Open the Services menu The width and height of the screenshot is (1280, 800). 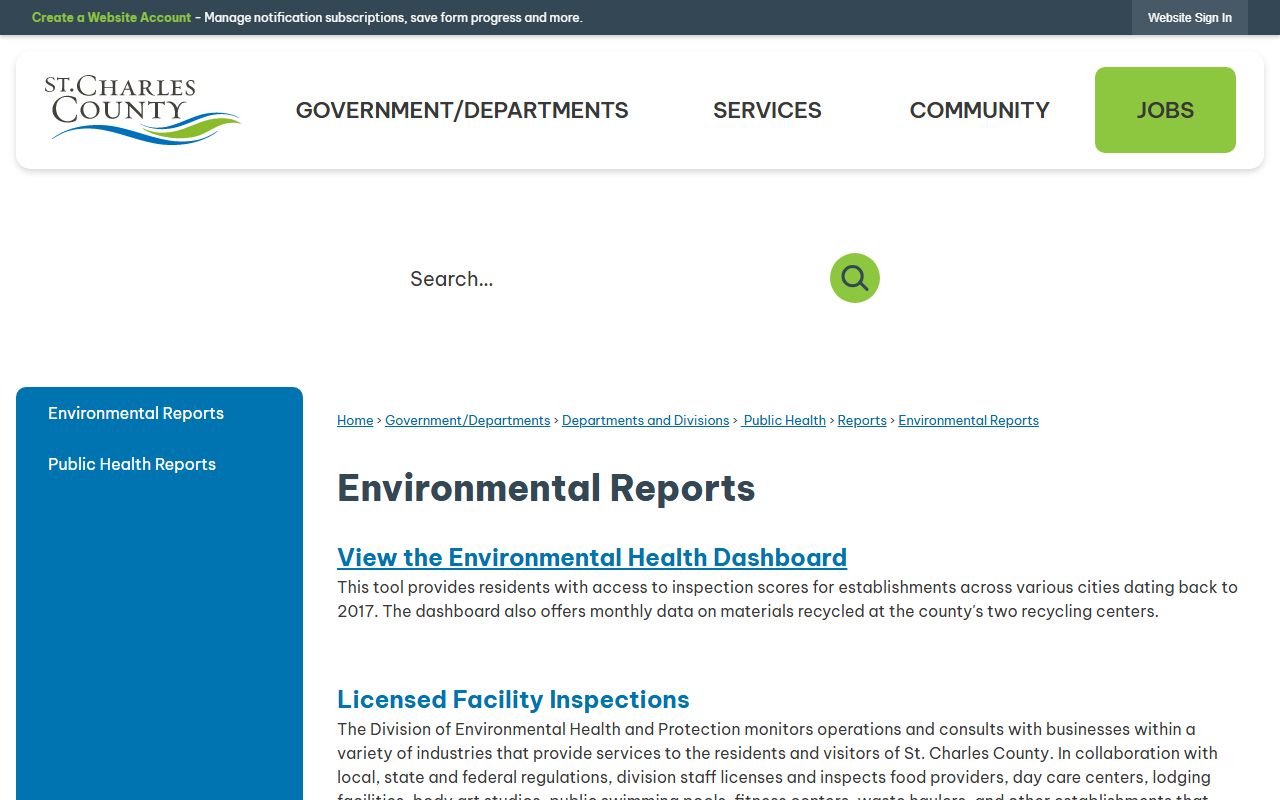[767, 110]
